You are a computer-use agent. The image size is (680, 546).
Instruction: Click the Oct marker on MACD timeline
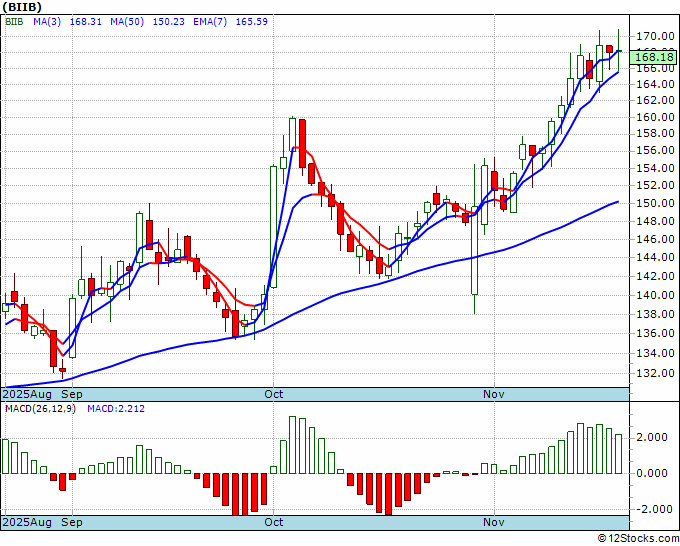[x=274, y=522]
